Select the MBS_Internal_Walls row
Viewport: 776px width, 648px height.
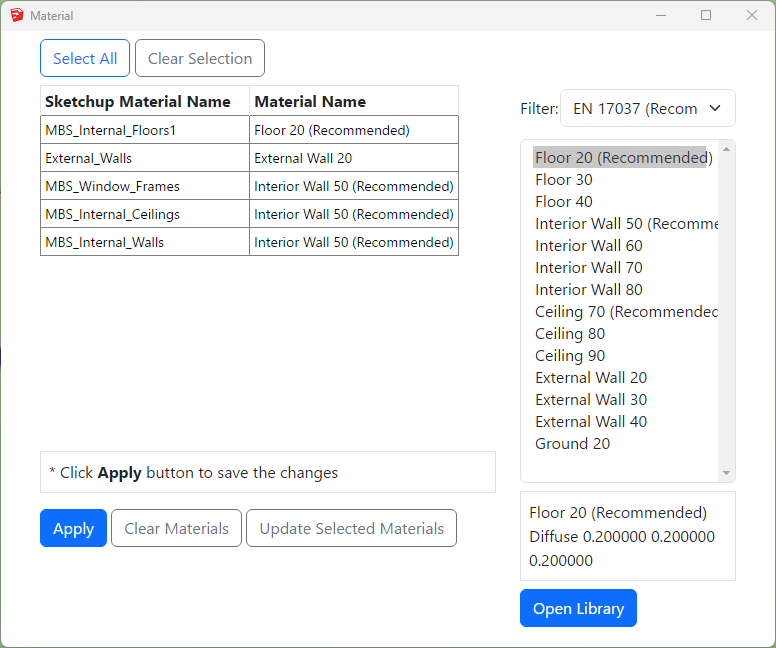pos(145,242)
